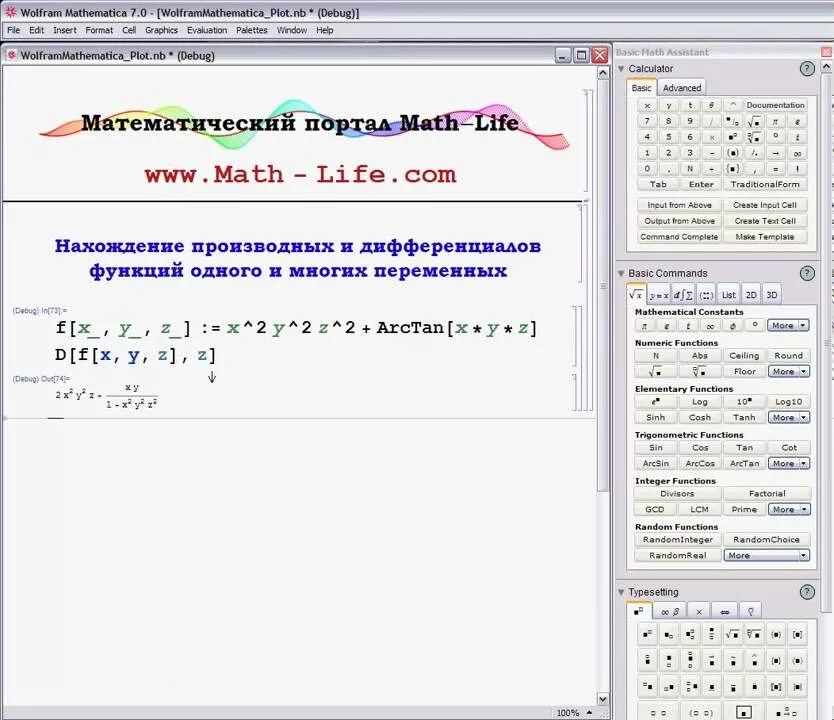
Task: Switch to Advanced calculator tab
Action: pos(682,88)
